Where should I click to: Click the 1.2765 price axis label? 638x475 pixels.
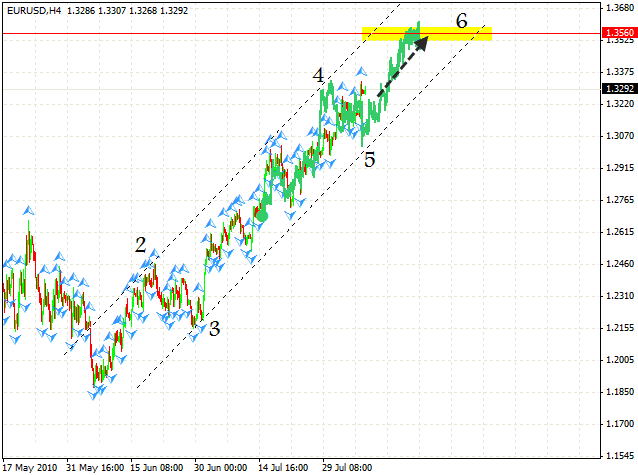pyautogui.click(x=620, y=200)
